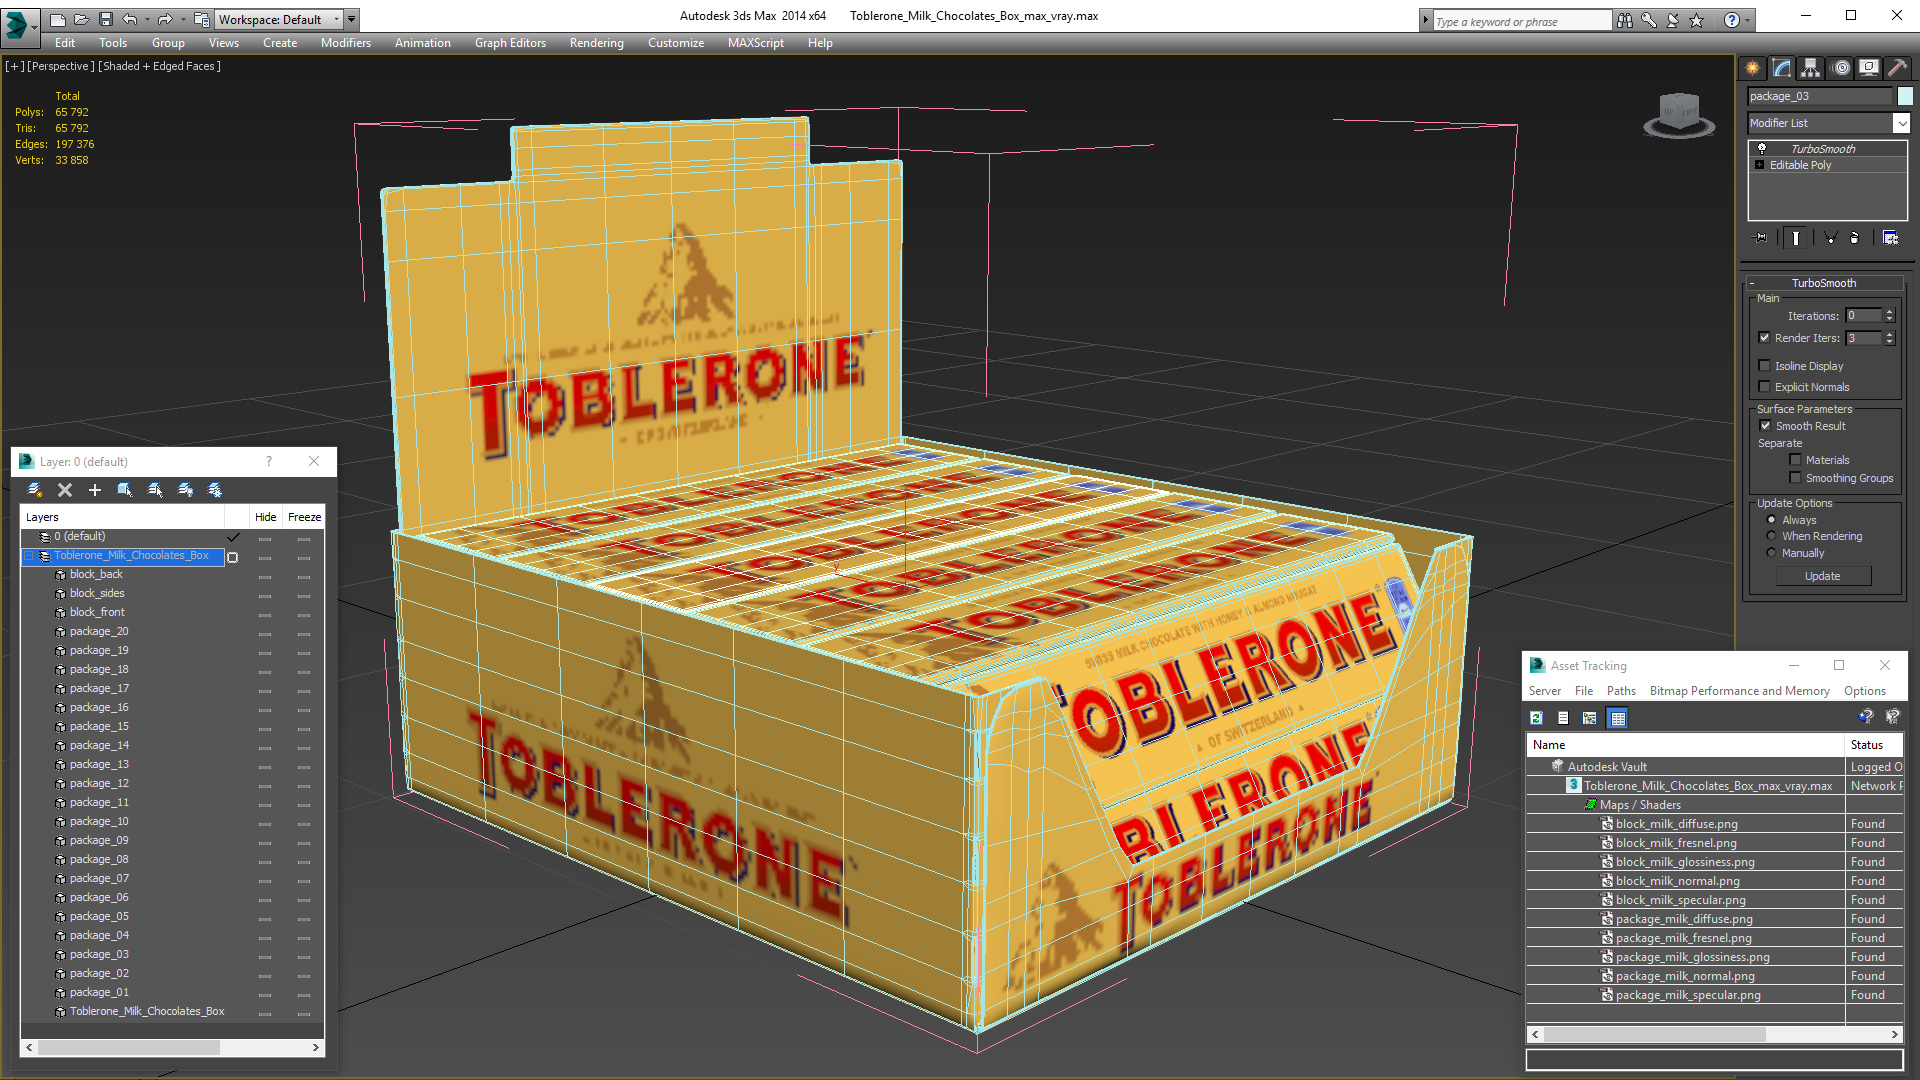The height and width of the screenshot is (1080, 1920).
Task: Click the Layer panel horizontal scrollbar
Action: point(172,1047)
